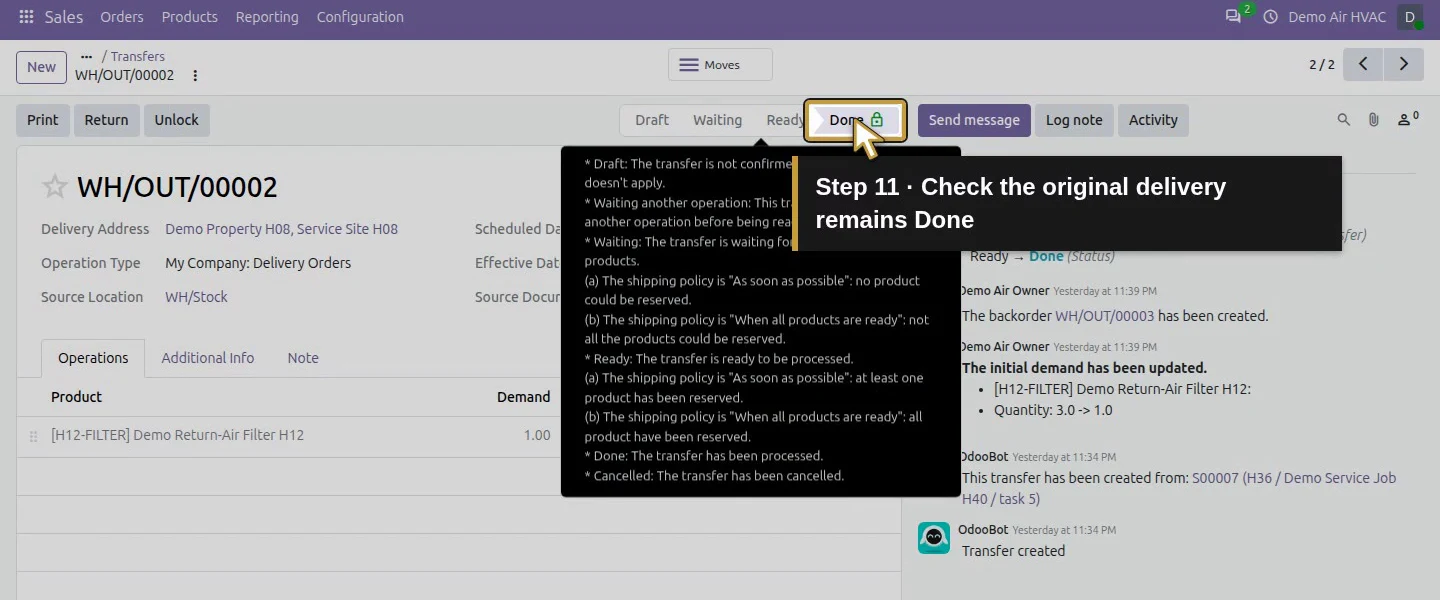The image size is (1440, 600).
Task: Open the conversations messages icon
Action: pos(1233,17)
